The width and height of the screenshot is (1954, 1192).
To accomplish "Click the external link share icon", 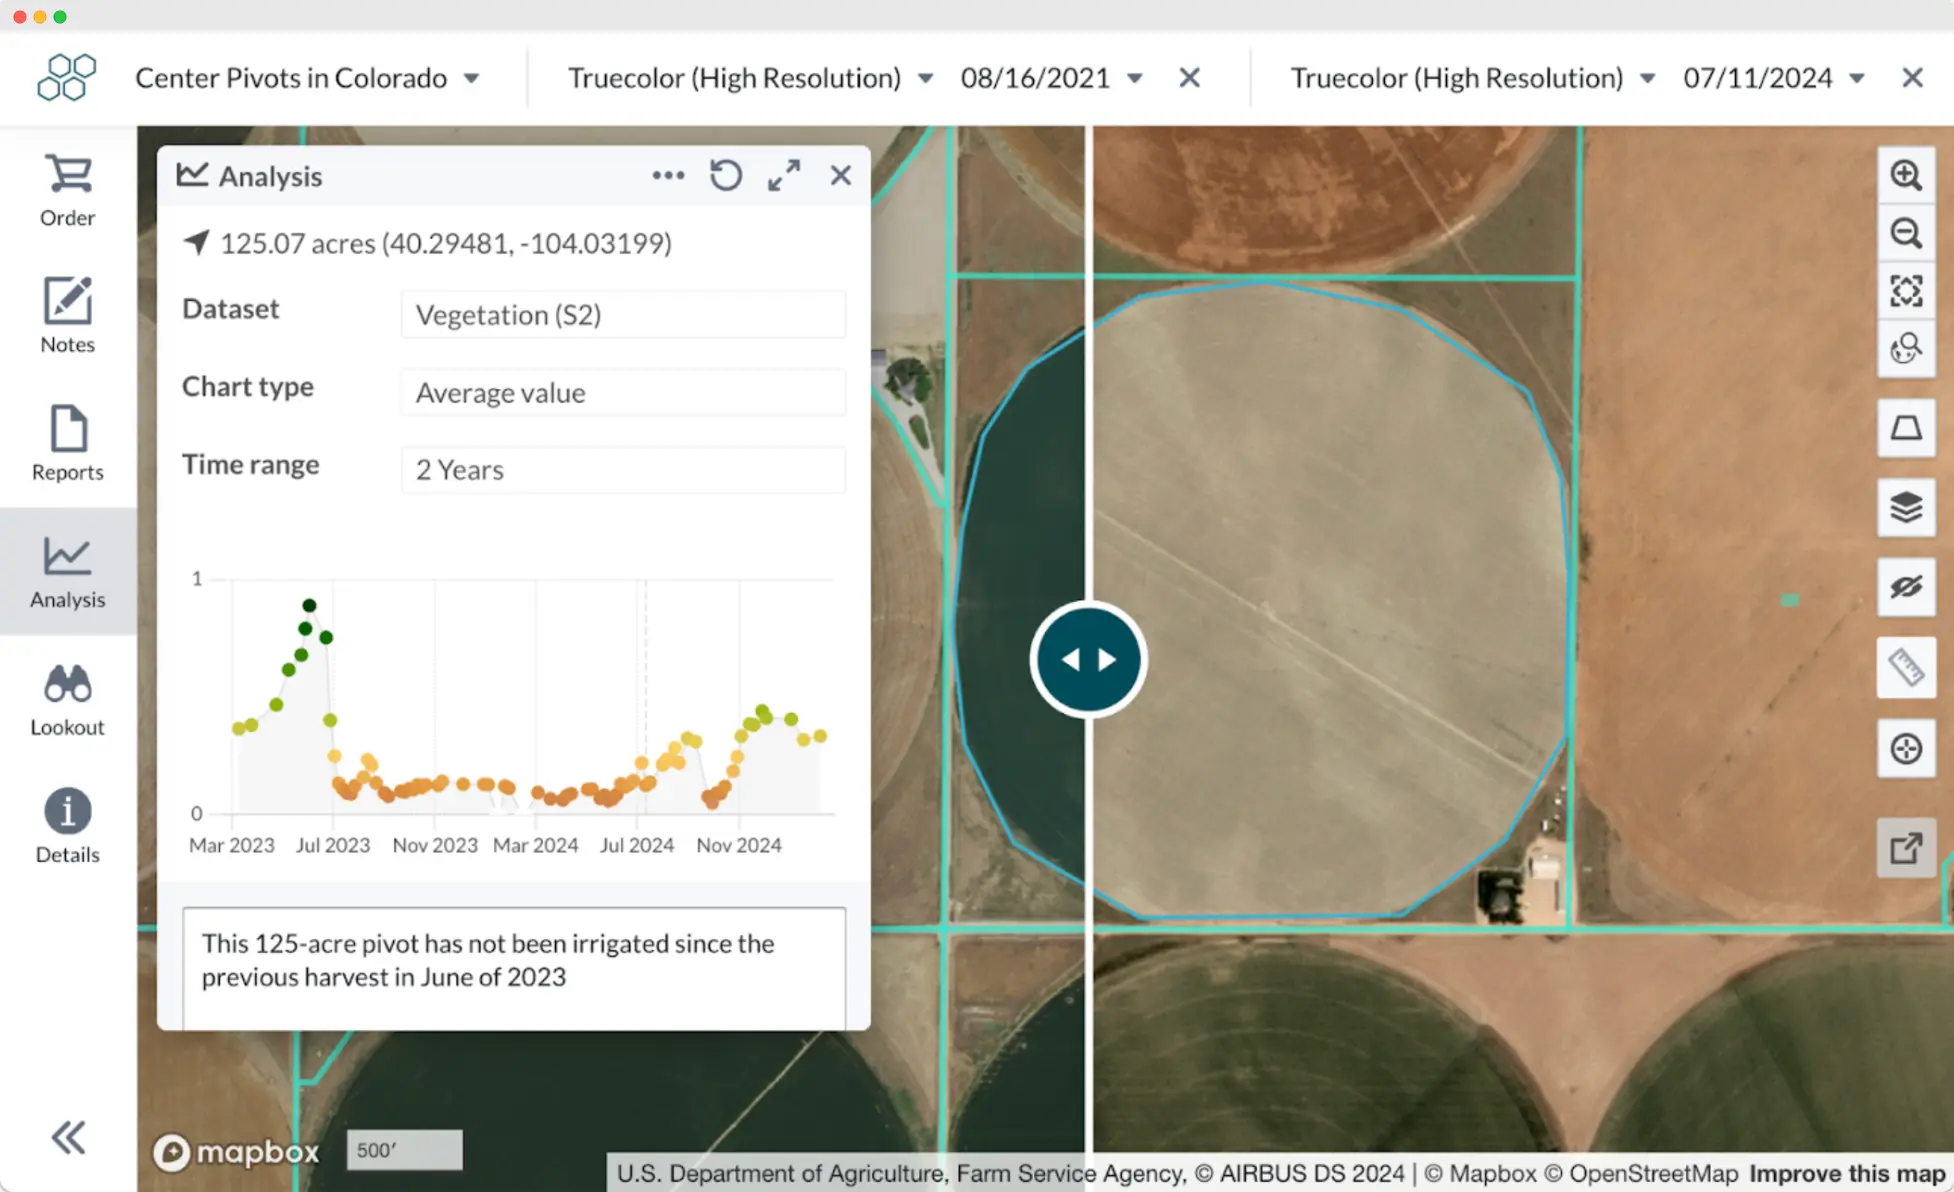I will click(x=1906, y=849).
